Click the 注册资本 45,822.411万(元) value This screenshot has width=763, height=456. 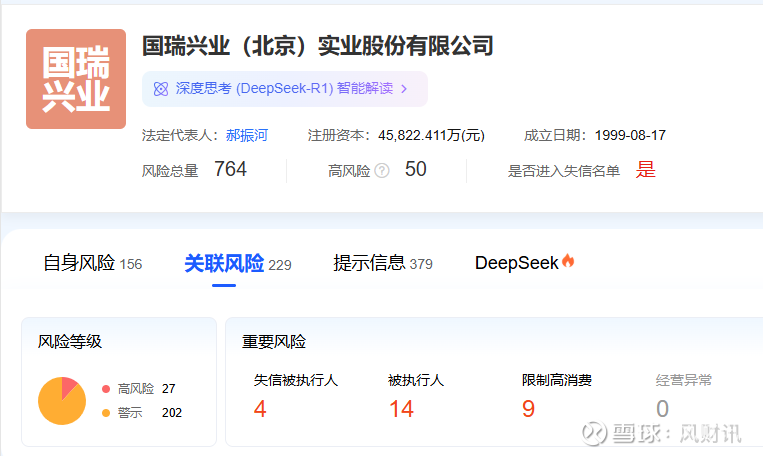tap(431, 135)
